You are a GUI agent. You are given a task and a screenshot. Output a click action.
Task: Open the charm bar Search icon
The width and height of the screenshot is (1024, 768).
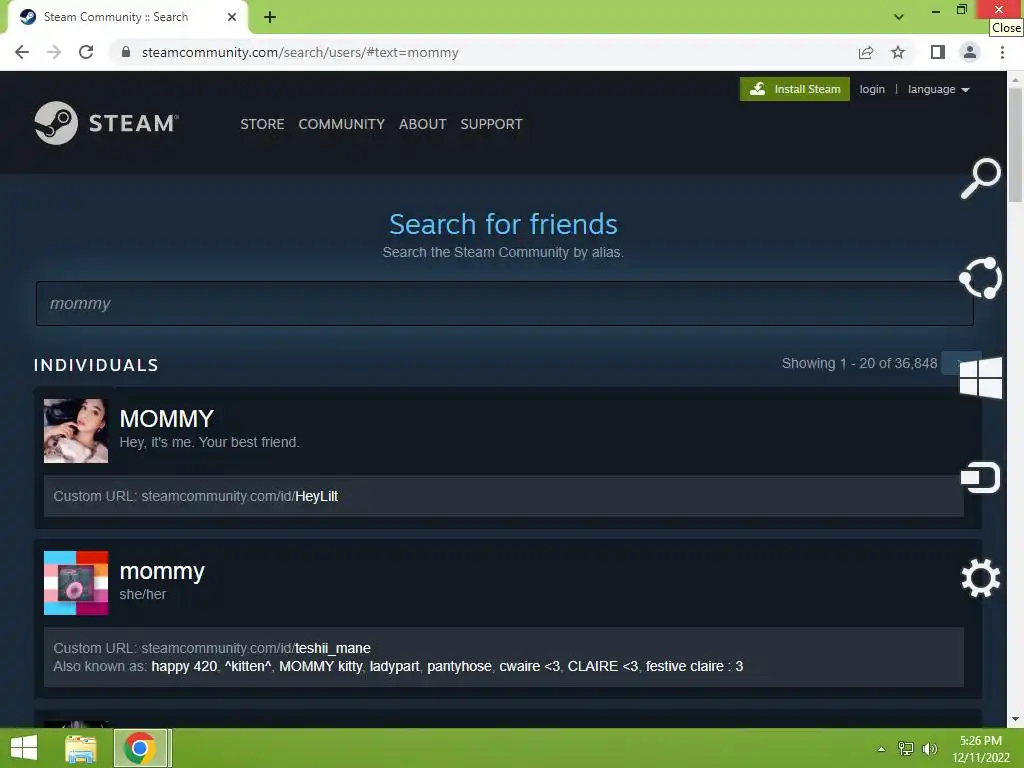point(980,178)
